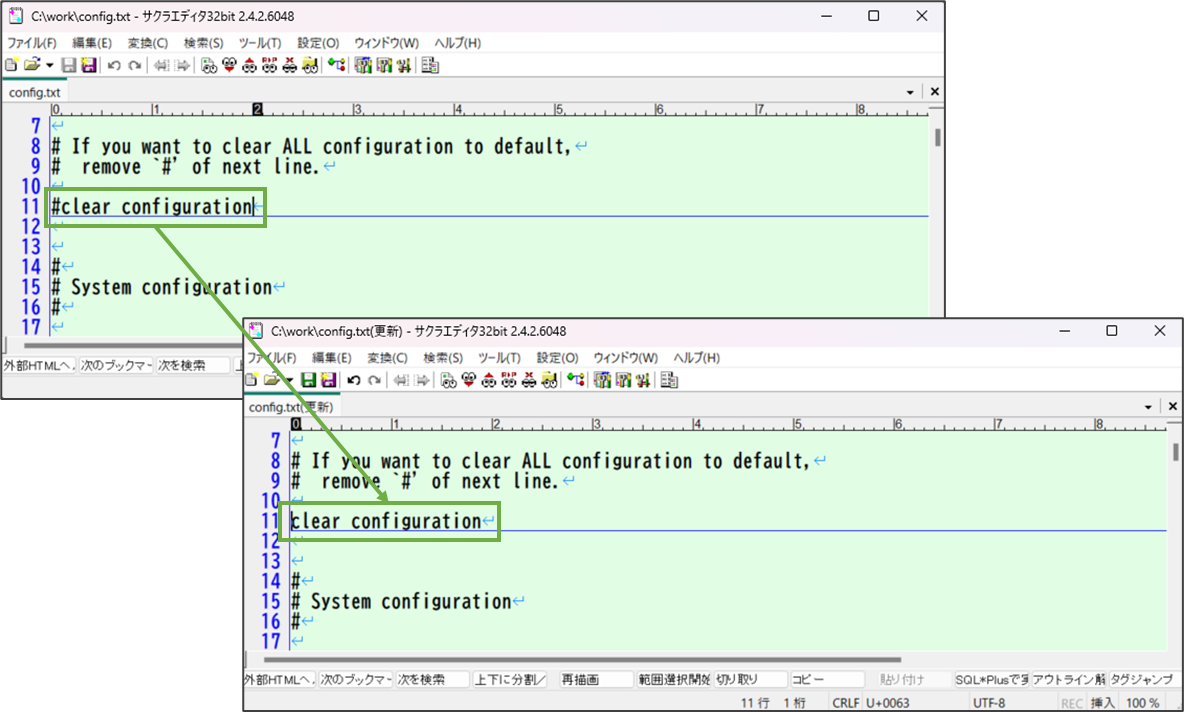The height and width of the screenshot is (712, 1184).
Task: Click Outline analysis icon in back window toolbar
Action: [337, 66]
